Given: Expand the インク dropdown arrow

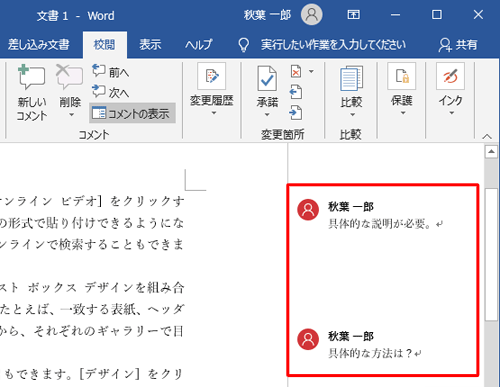Looking at the screenshot, I should click(452, 113).
